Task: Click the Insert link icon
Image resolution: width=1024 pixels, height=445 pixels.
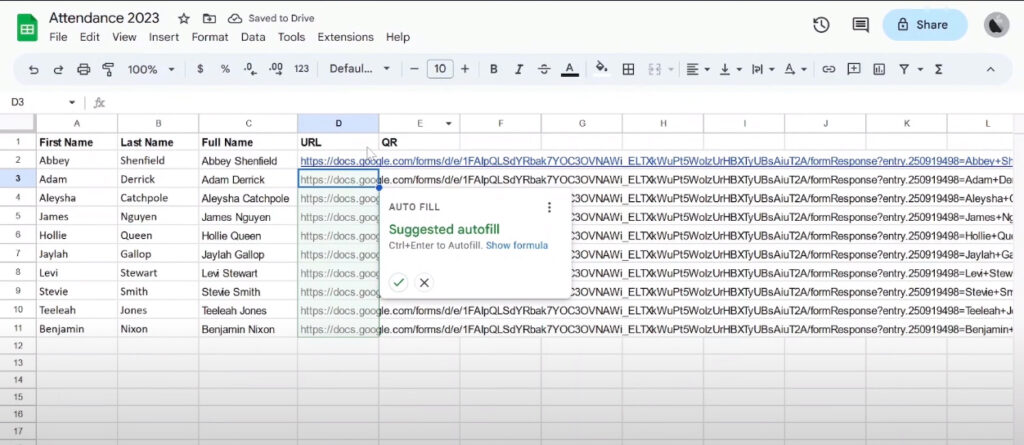Action: click(828, 69)
